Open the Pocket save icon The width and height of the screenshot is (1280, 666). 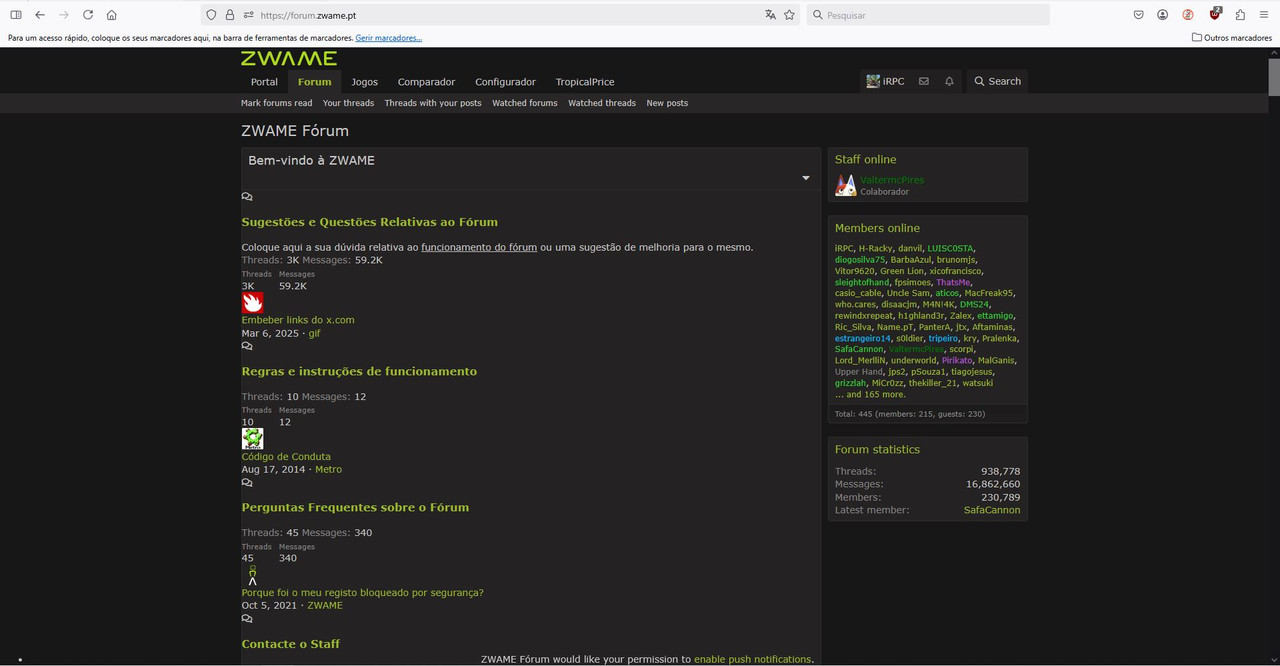coord(1139,15)
